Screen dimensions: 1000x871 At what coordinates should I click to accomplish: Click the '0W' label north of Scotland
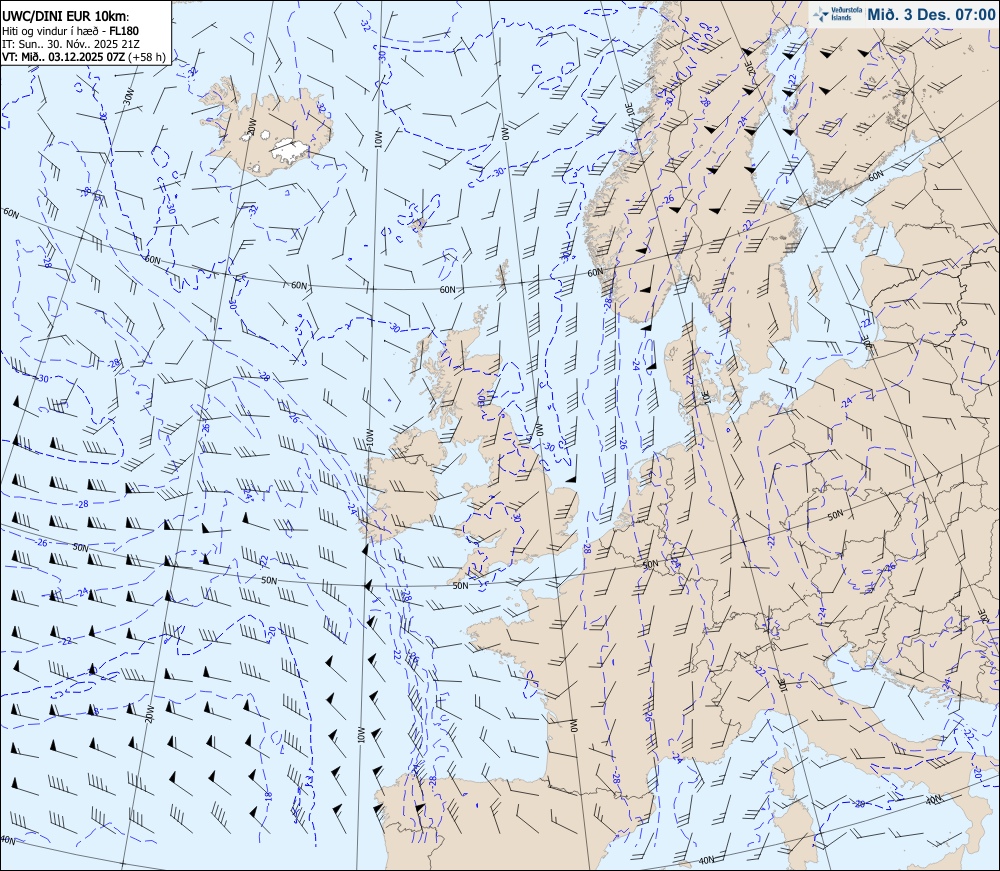(x=505, y=133)
